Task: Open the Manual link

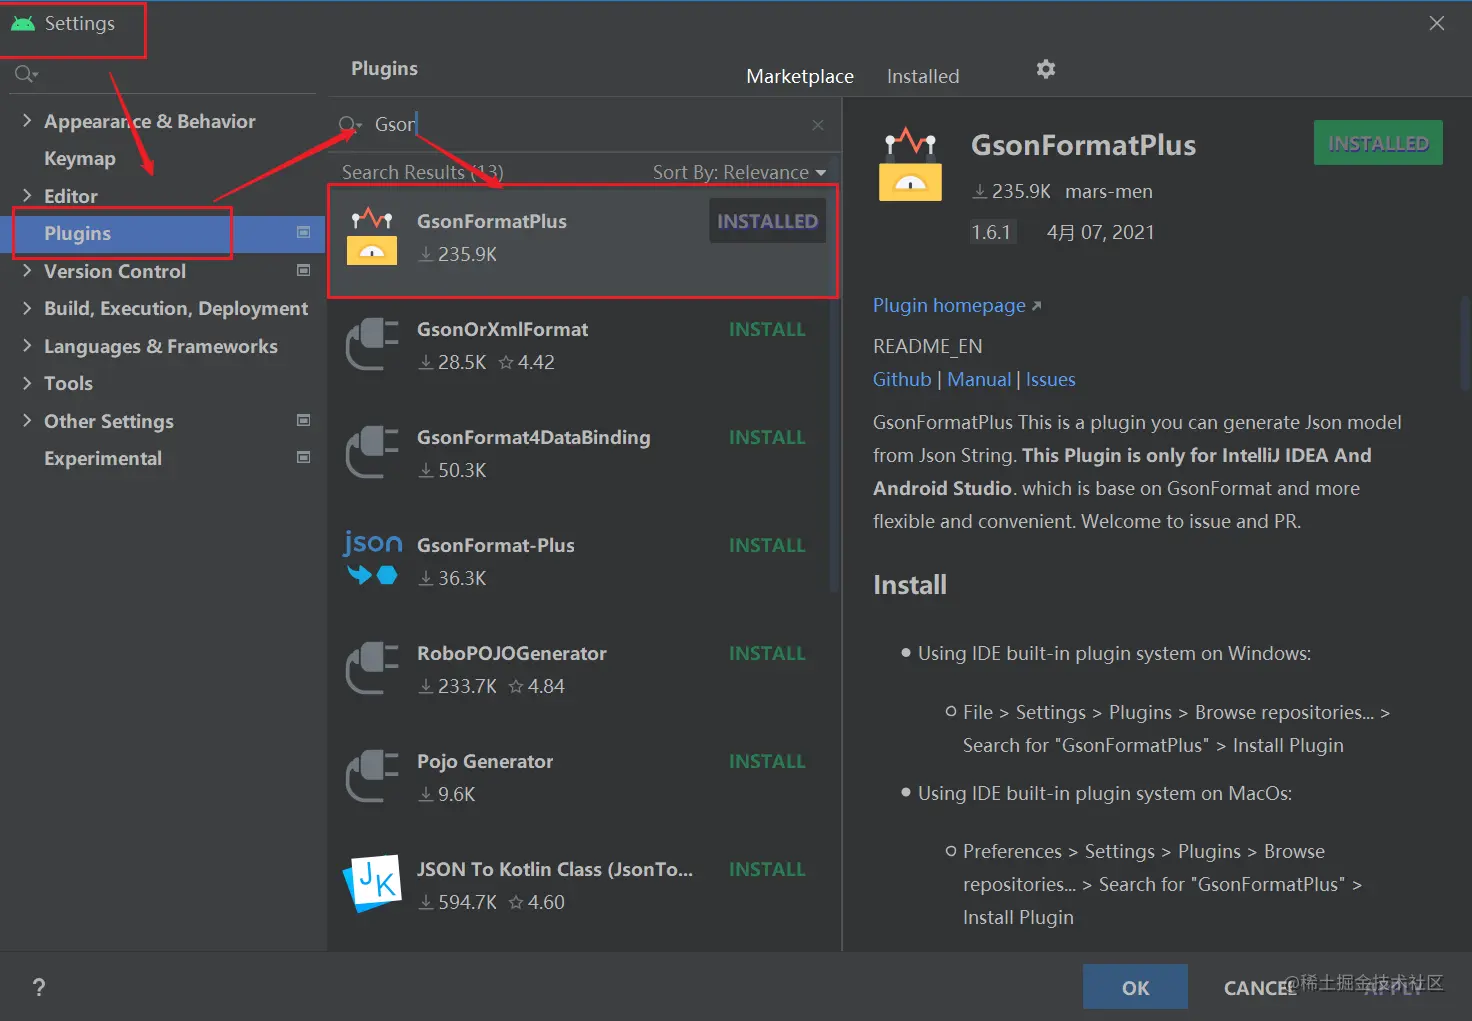Action: coord(979,379)
